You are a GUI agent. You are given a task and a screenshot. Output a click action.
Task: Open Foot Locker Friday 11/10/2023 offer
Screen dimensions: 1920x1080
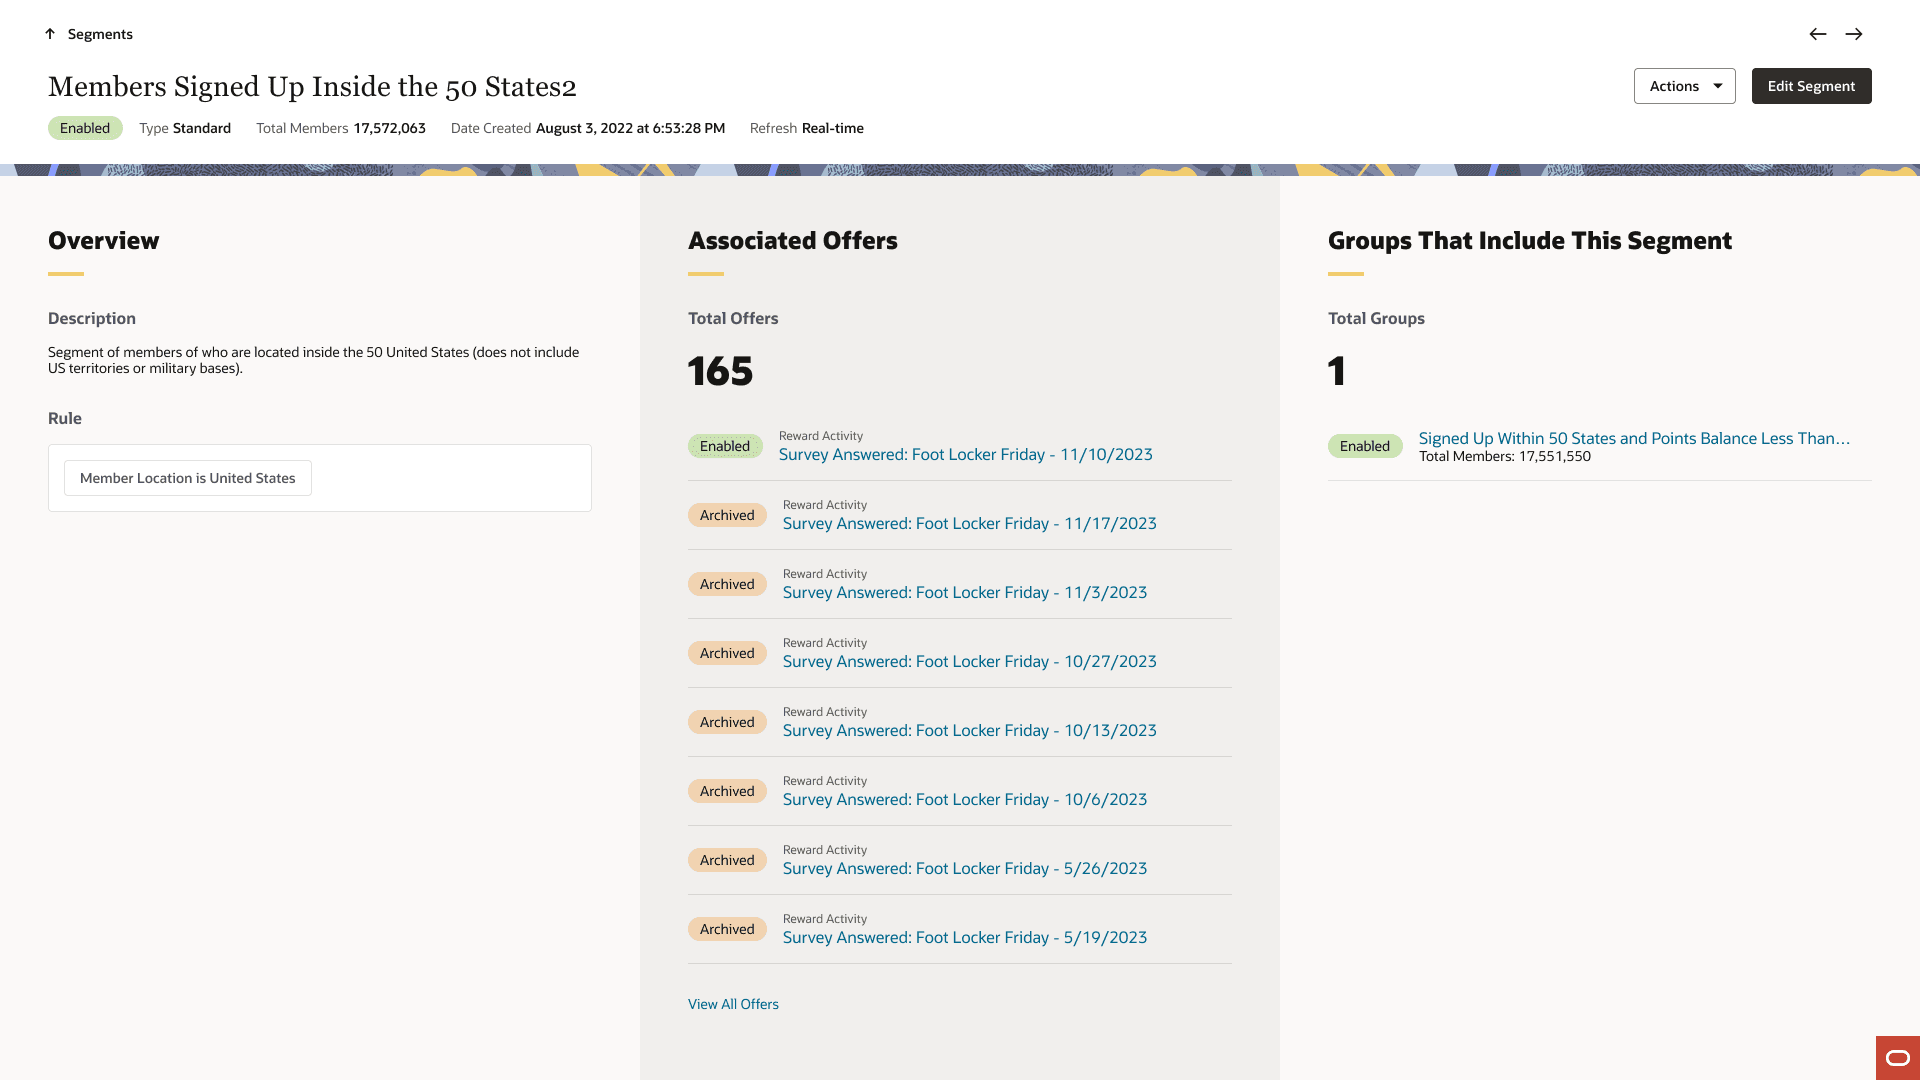click(965, 455)
